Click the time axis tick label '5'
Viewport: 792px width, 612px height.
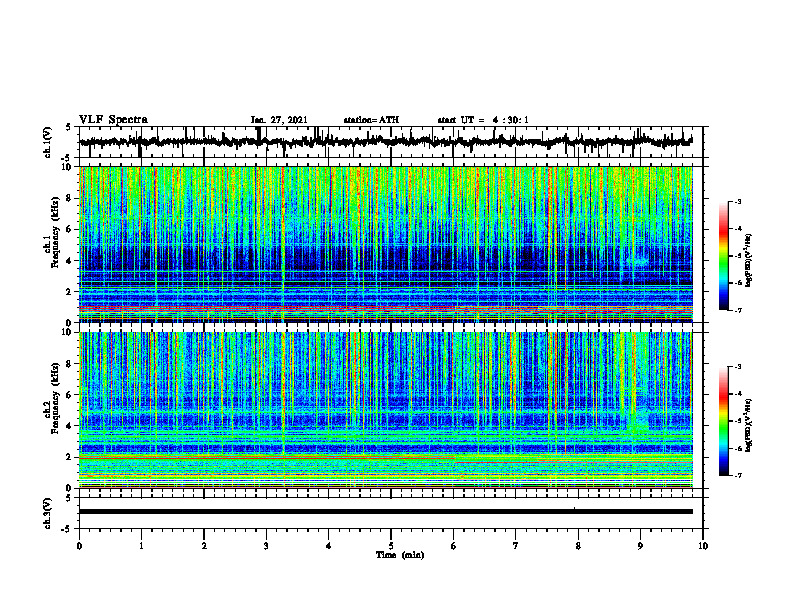[x=391, y=546]
